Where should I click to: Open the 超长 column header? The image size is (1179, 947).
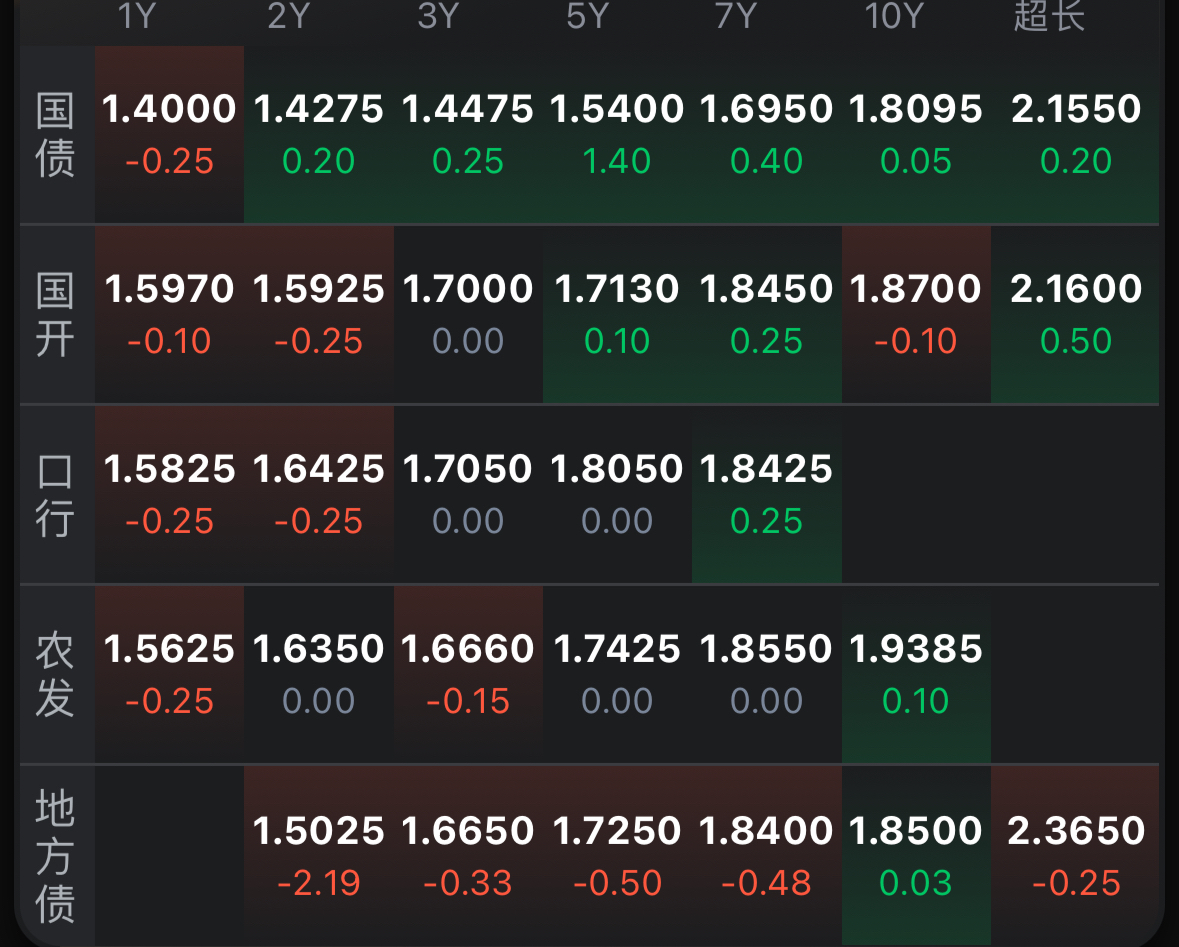[x=1049, y=17]
